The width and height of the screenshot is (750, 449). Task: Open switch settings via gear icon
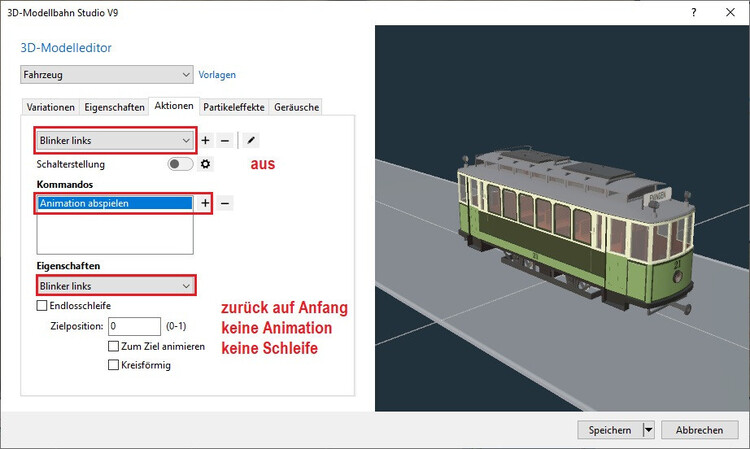tap(205, 164)
